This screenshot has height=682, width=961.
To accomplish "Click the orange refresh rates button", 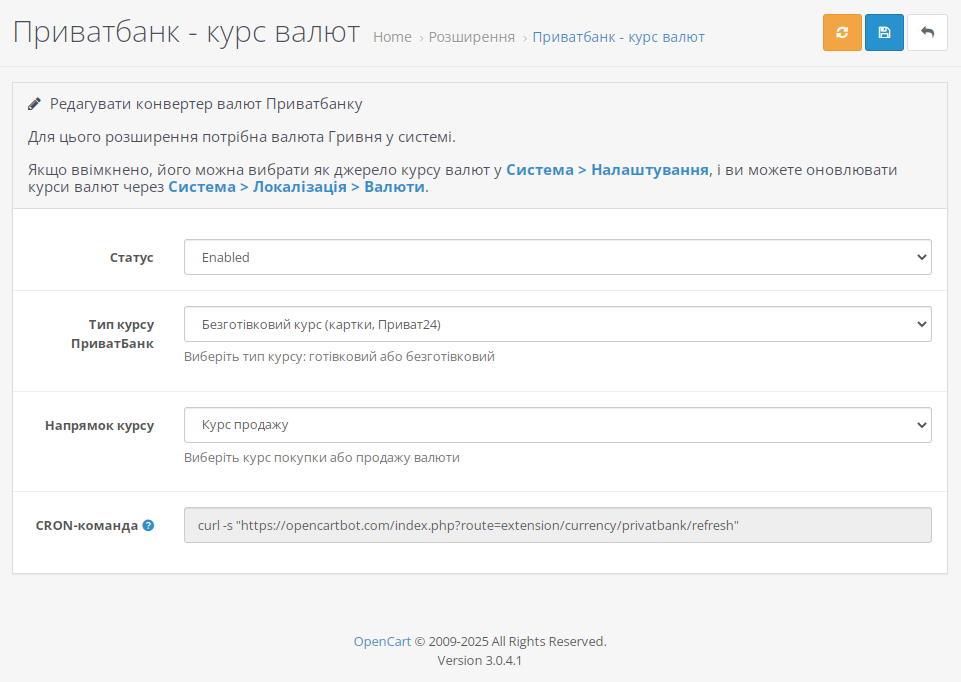I will coord(842,32).
